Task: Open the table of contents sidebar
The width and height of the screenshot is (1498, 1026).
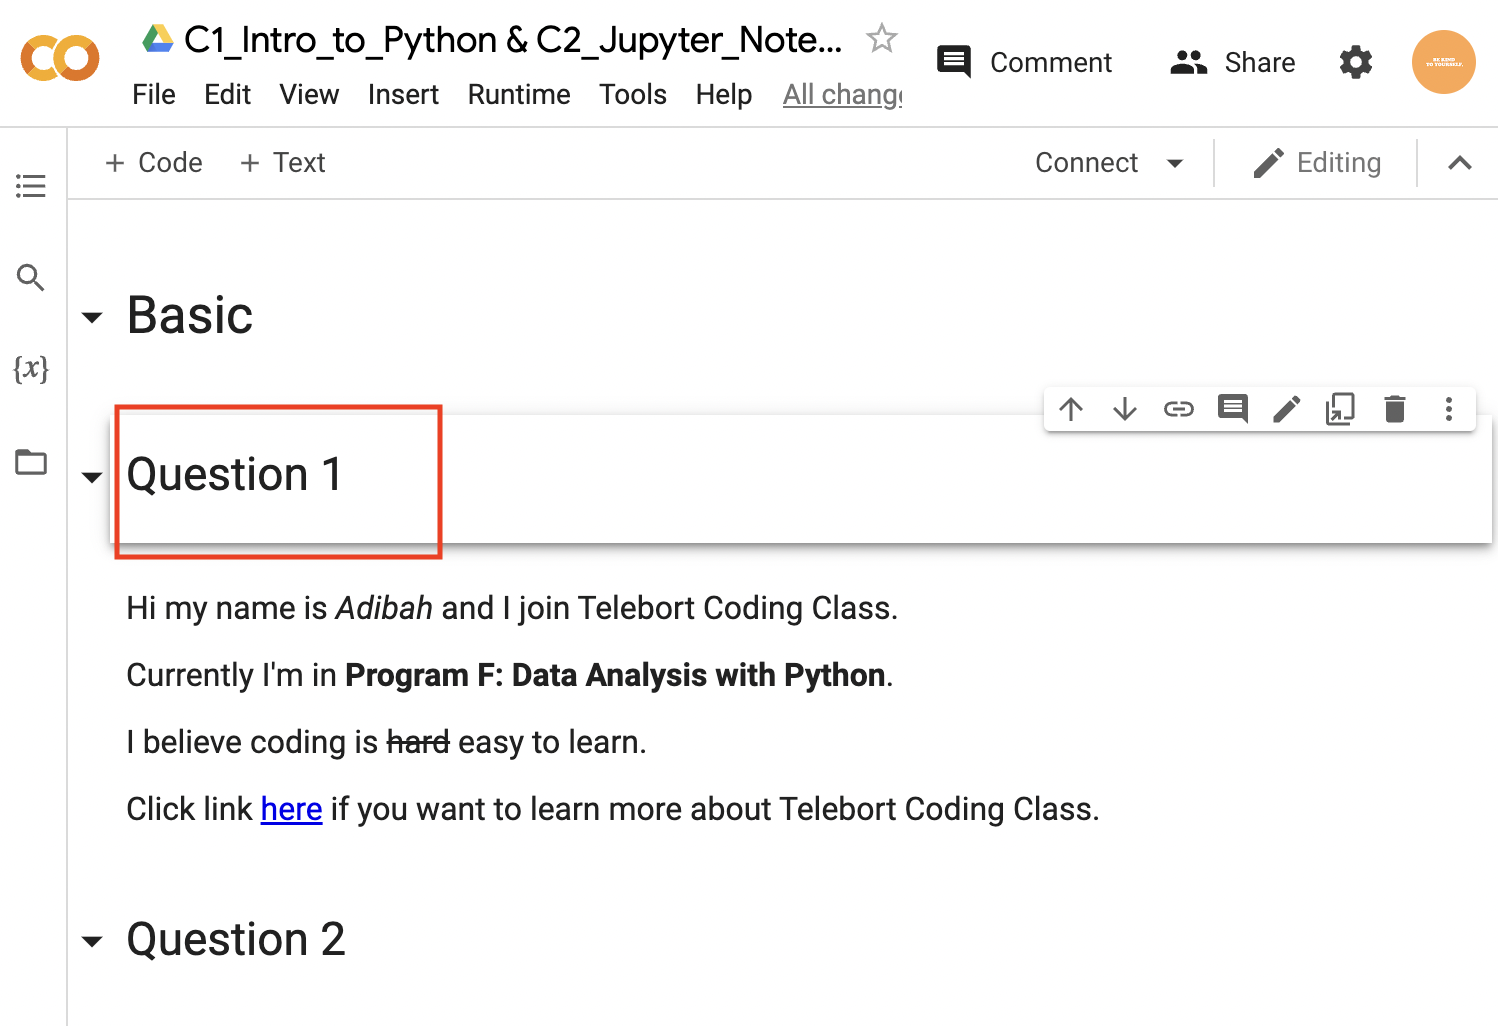Action: (x=31, y=186)
